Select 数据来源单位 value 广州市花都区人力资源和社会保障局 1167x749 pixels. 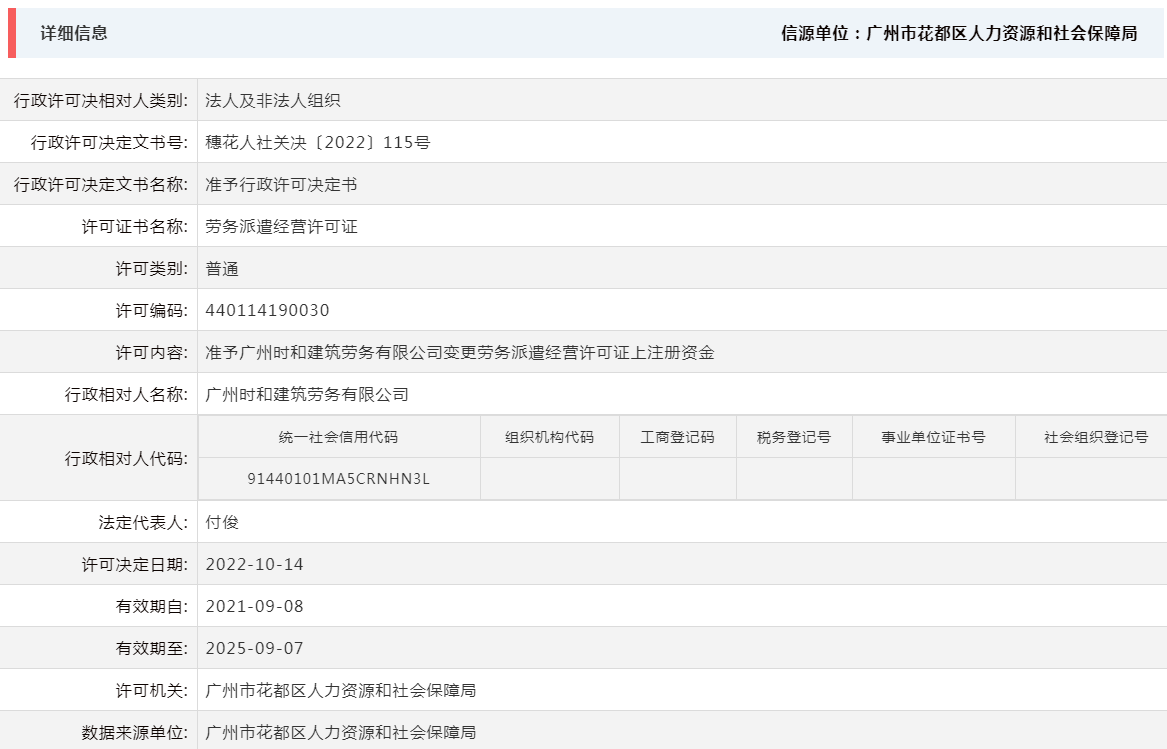pyautogui.click(x=341, y=733)
